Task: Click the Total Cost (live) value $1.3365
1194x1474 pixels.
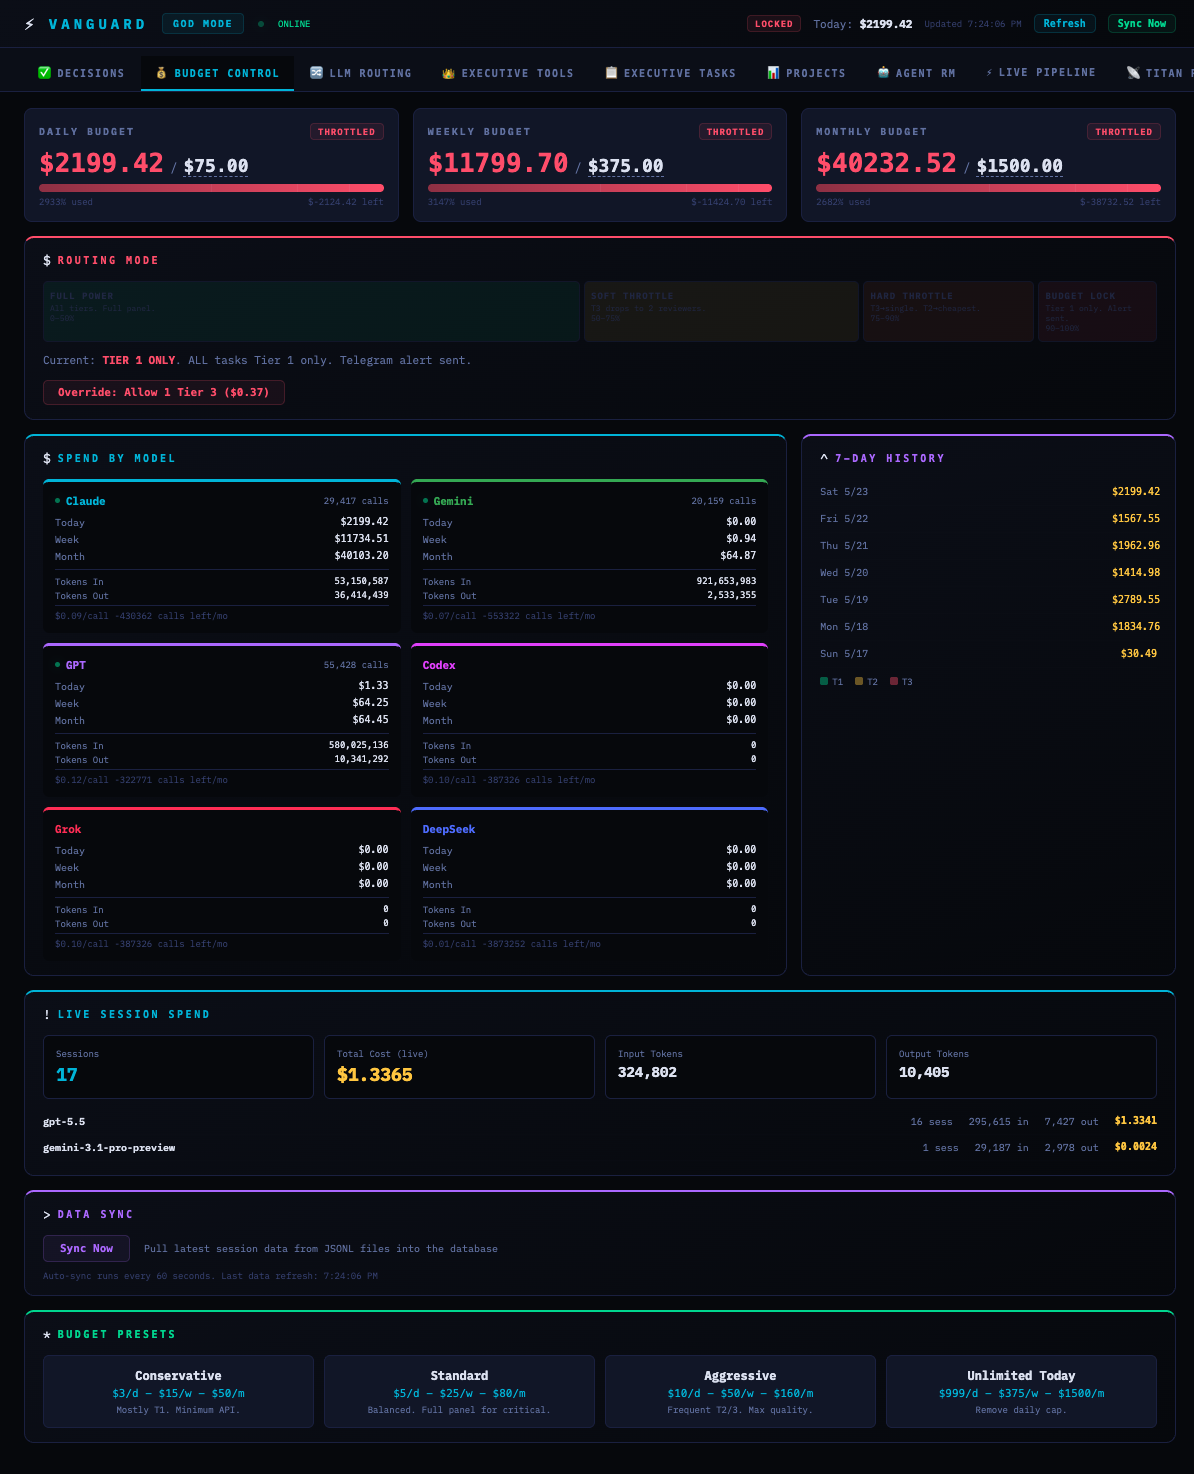Action: (375, 1075)
